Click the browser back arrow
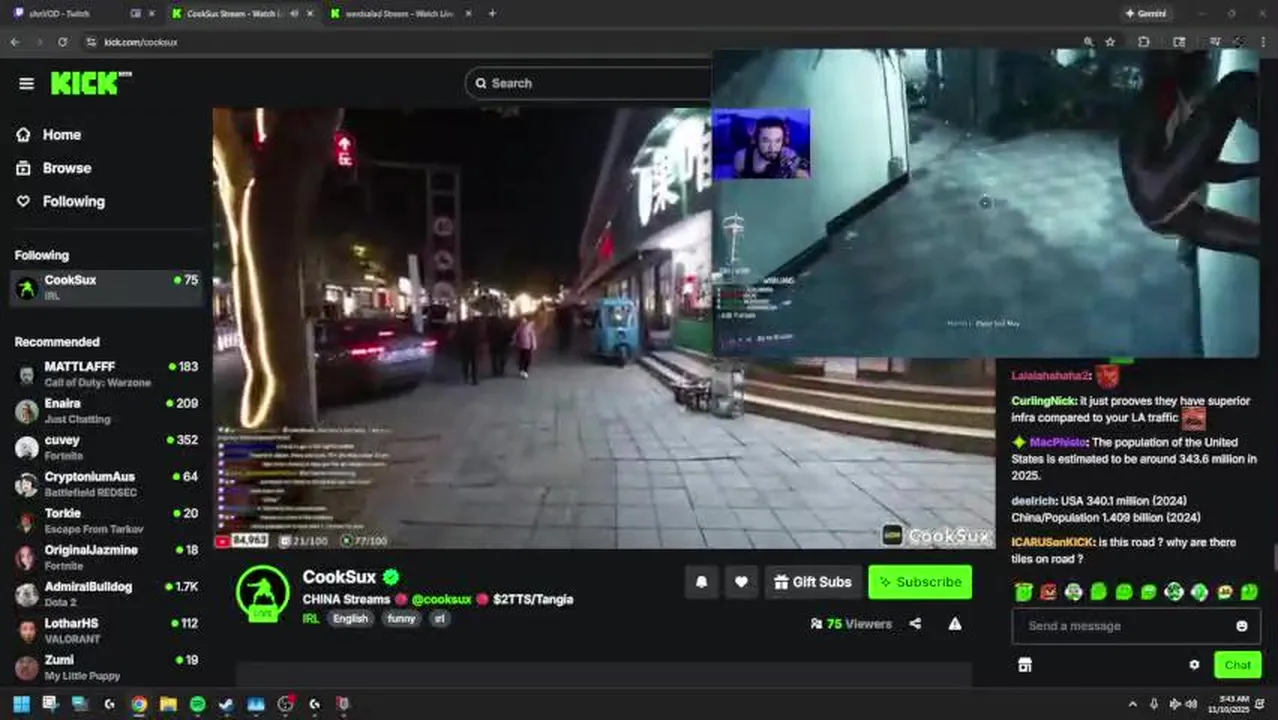This screenshot has height=720, width=1278. tap(15, 42)
